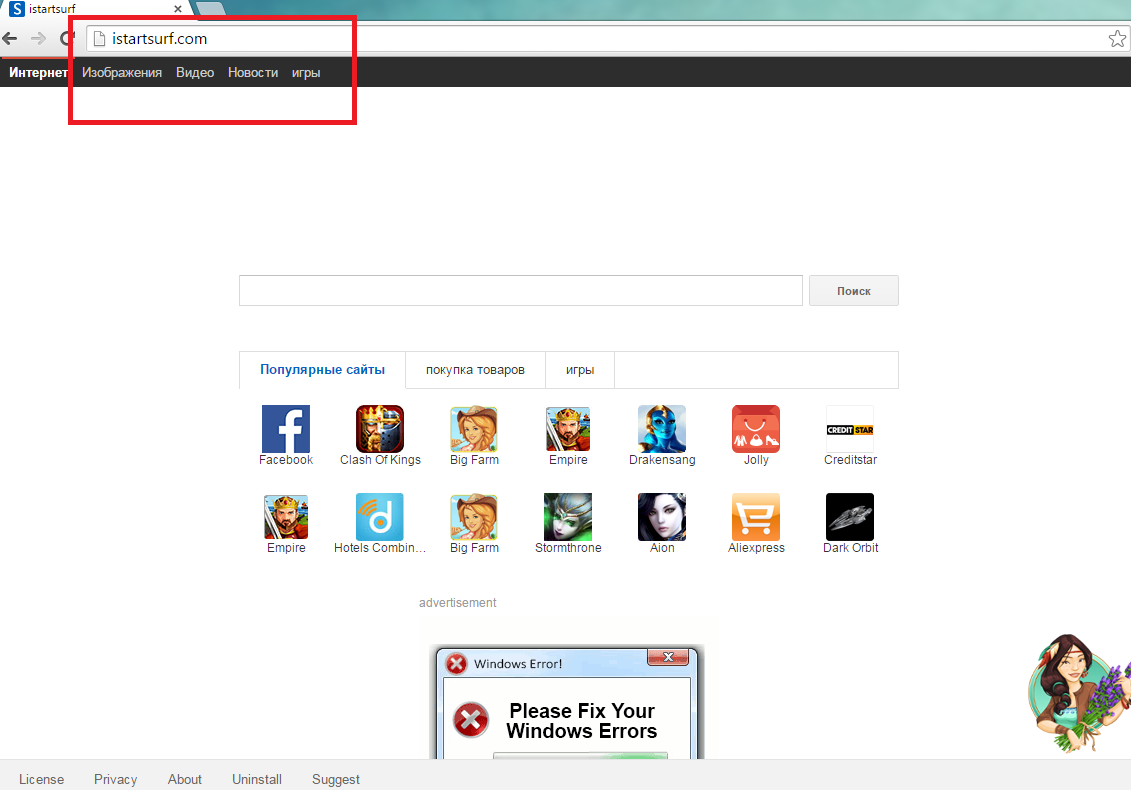Viewport: 1131px width, 790px height.
Task: Switch to Изображения search
Action: pos(122,72)
